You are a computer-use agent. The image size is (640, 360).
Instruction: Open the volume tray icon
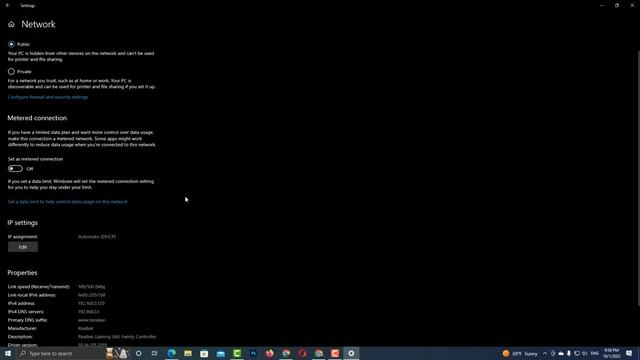point(584,353)
